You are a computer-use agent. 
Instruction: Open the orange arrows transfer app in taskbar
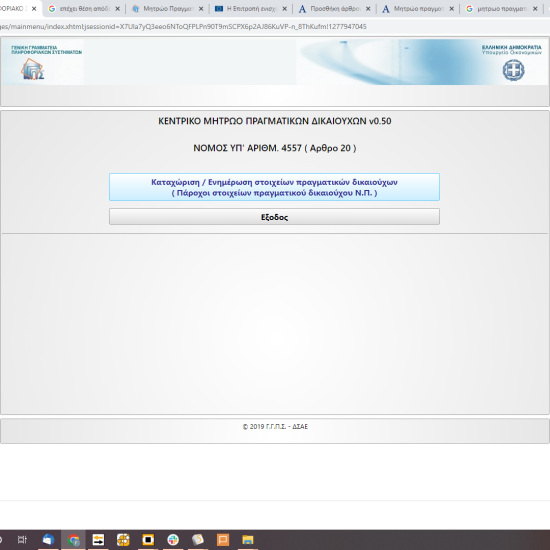[98, 539]
